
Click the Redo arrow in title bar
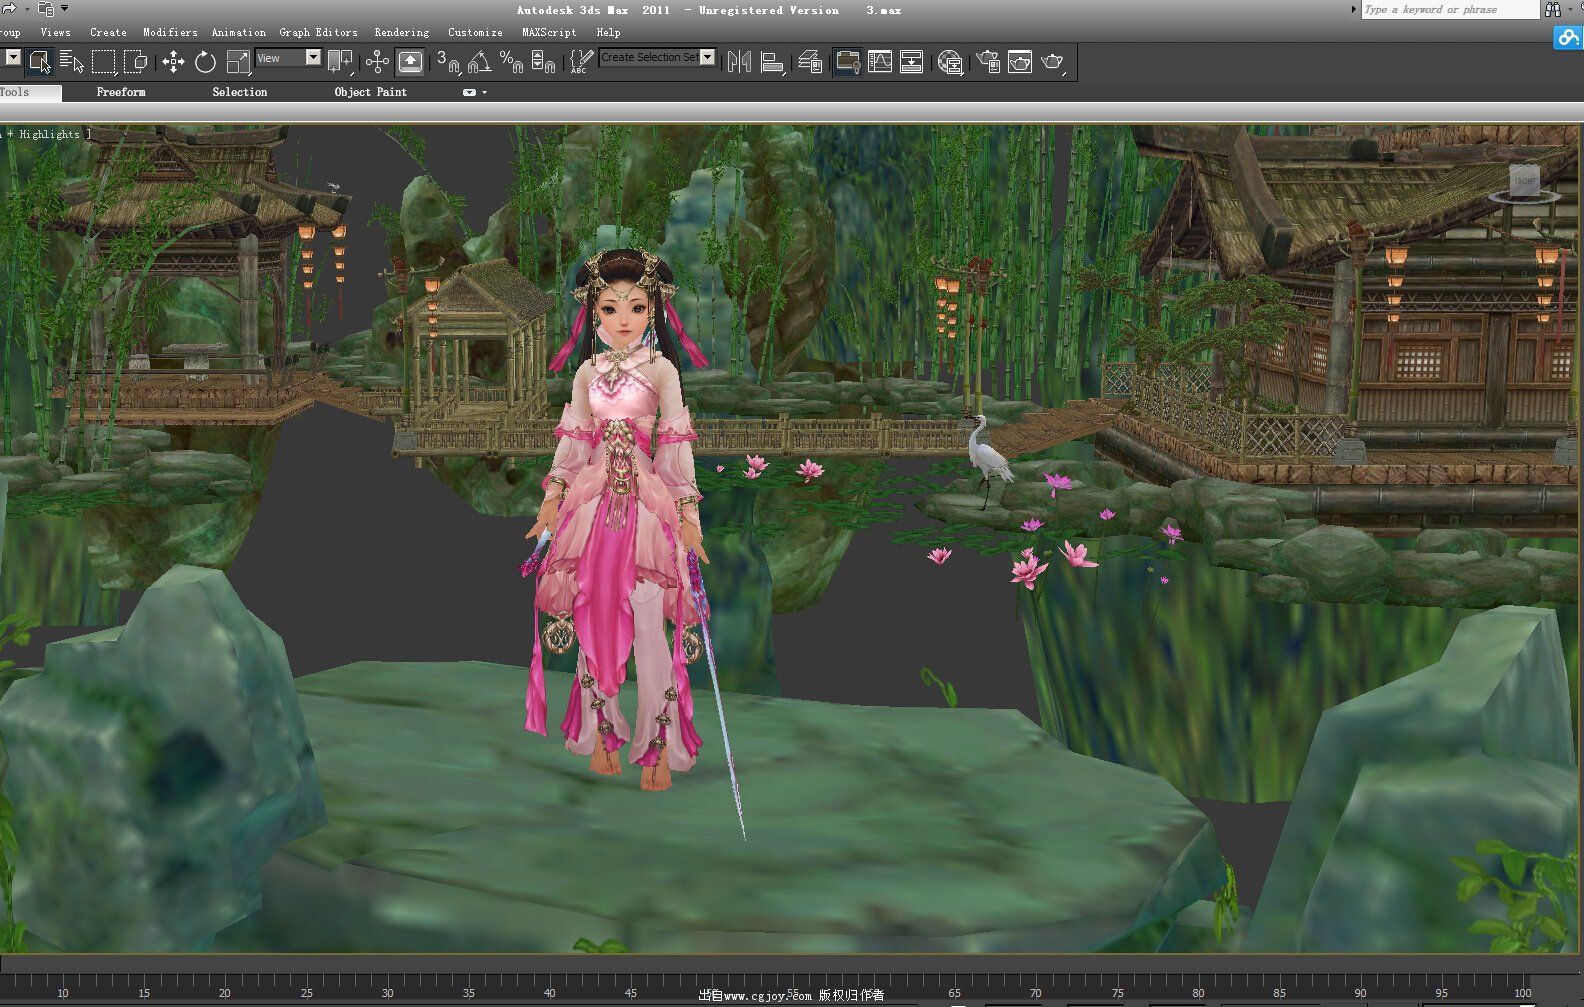click(9, 8)
